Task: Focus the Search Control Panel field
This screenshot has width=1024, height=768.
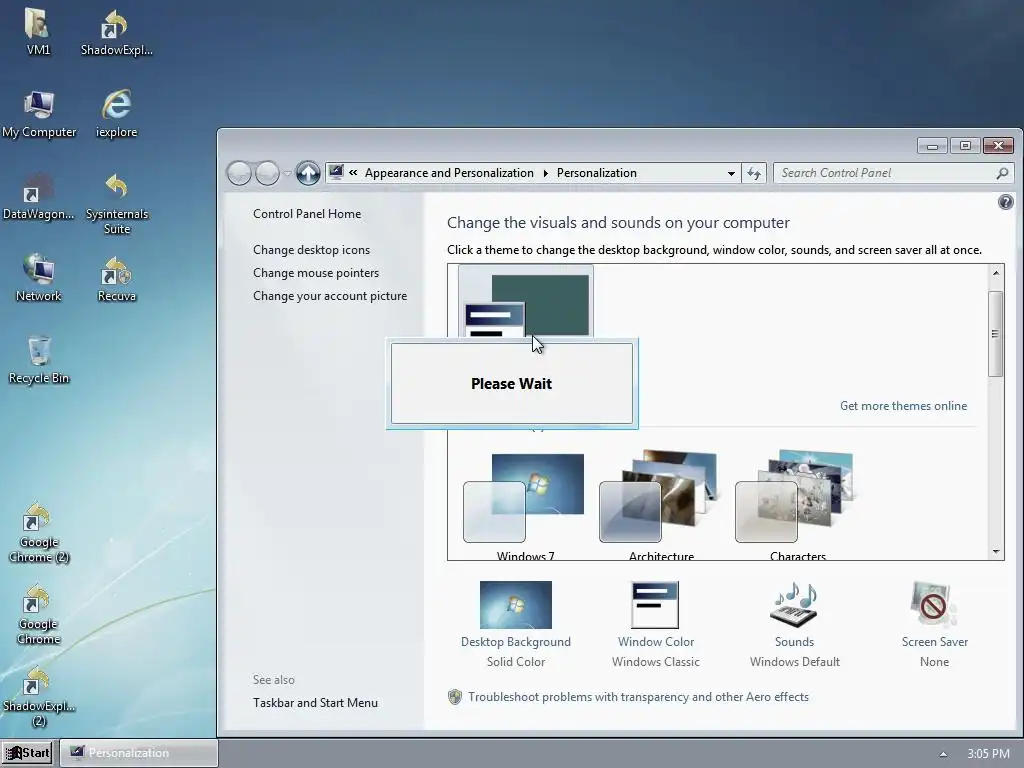Action: [x=892, y=173]
